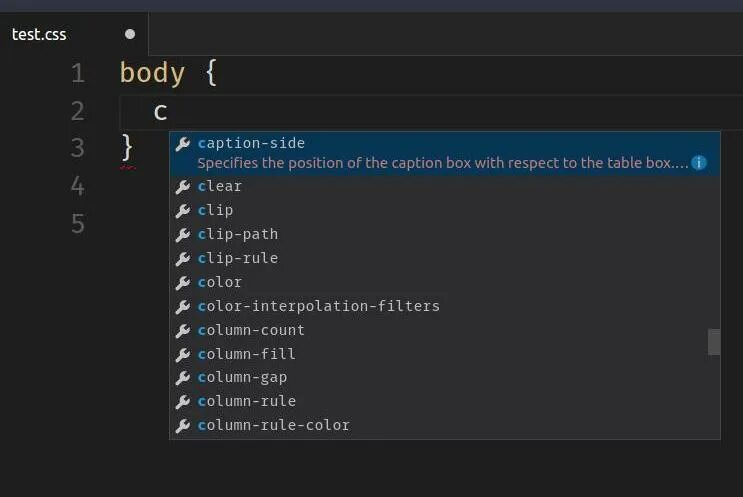The height and width of the screenshot is (497, 743).
Task: Click the wrench icon beside column-count
Action: (x=183, y=331)
